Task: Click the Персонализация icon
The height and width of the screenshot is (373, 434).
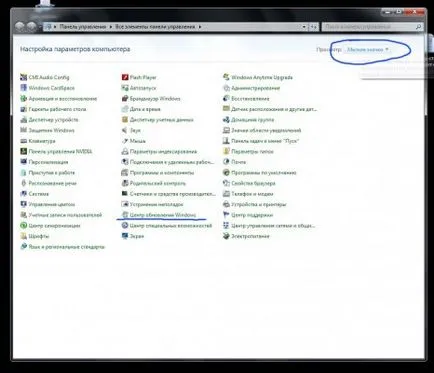Action: point(23,162)
